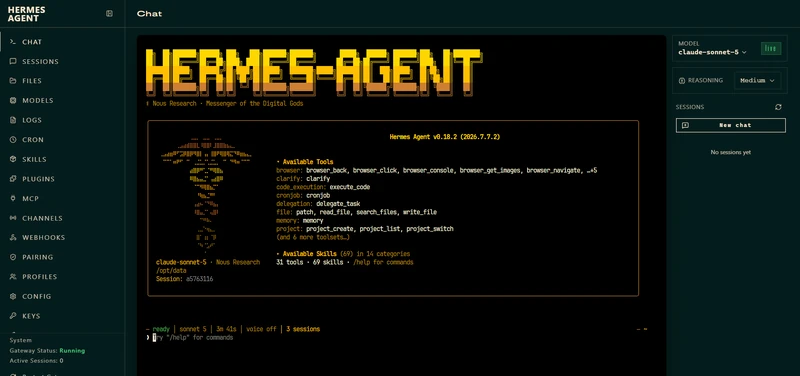
Task: Click 'voice off' in the status line
Action: [x=261, y=329]
